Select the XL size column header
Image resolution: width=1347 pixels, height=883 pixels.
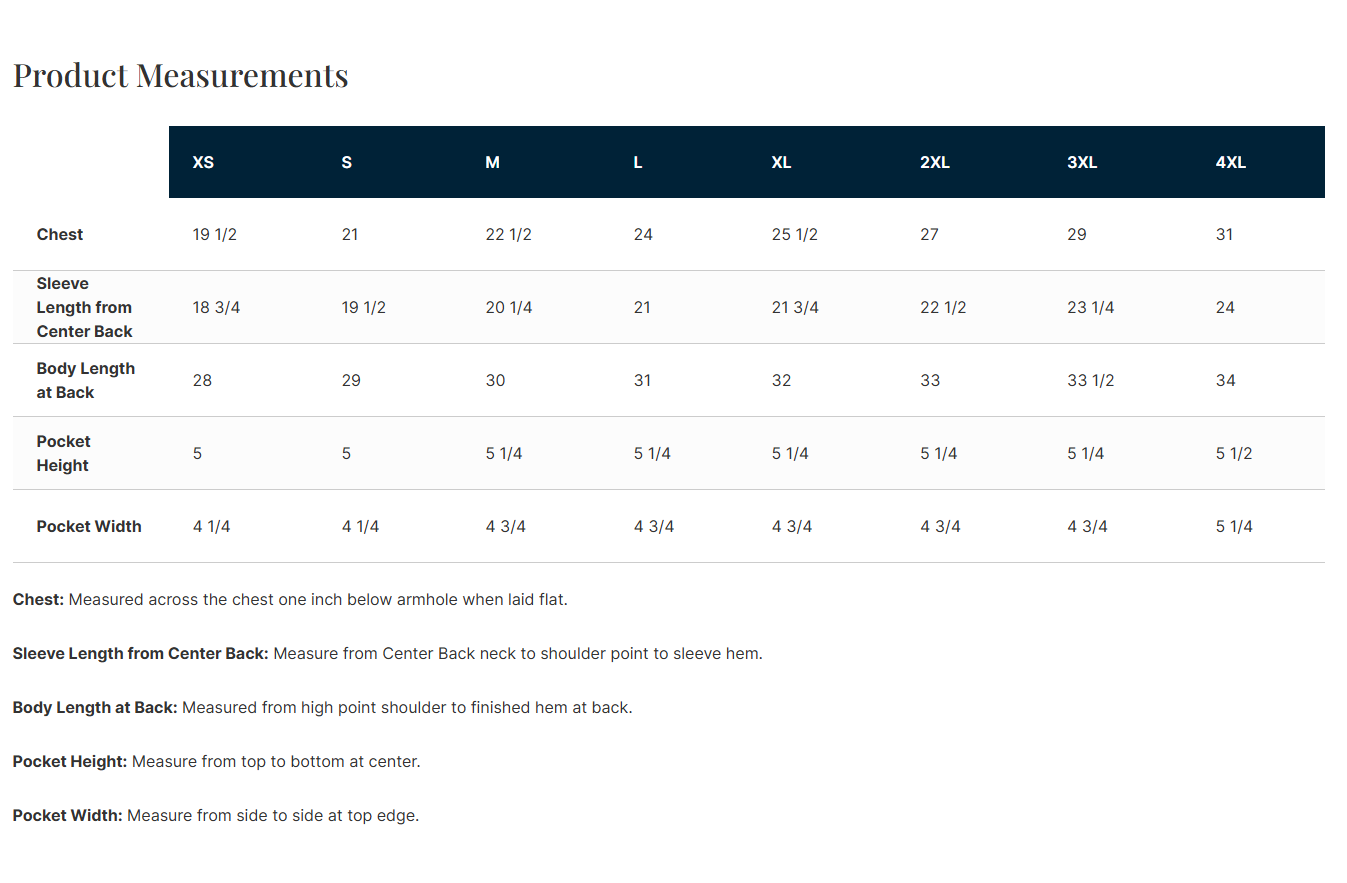(781, 162)
